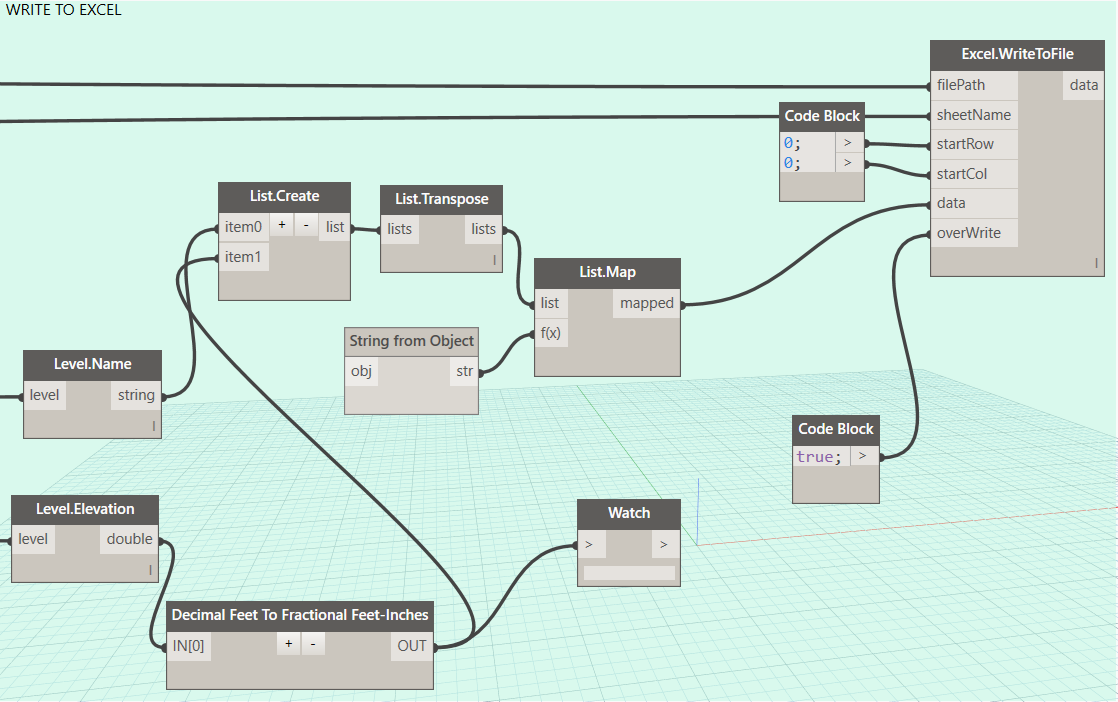Click the Watch node's output port

coord(665,544)
